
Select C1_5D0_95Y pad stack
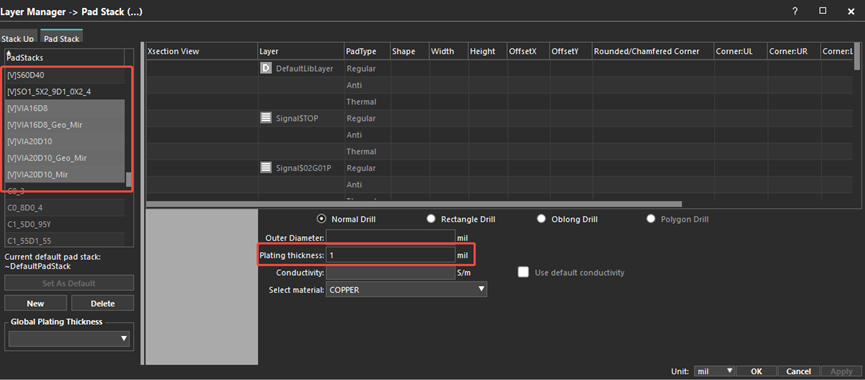click(x=65, y=224)
